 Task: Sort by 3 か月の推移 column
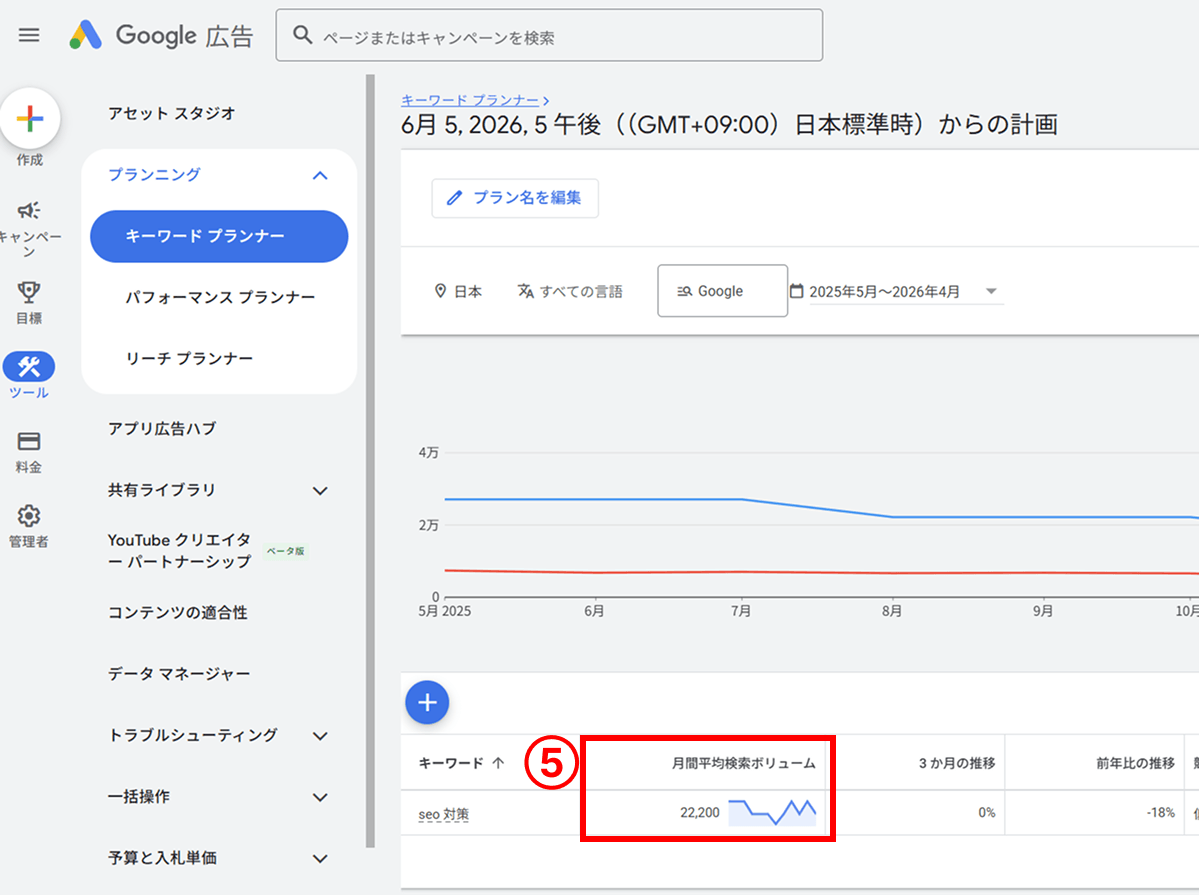[957, 763]
